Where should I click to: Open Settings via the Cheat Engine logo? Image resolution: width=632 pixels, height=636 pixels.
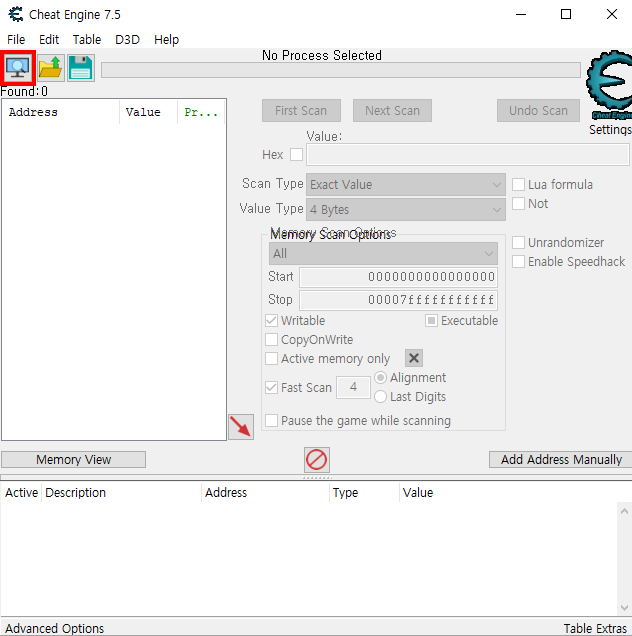tap(610, 85)
